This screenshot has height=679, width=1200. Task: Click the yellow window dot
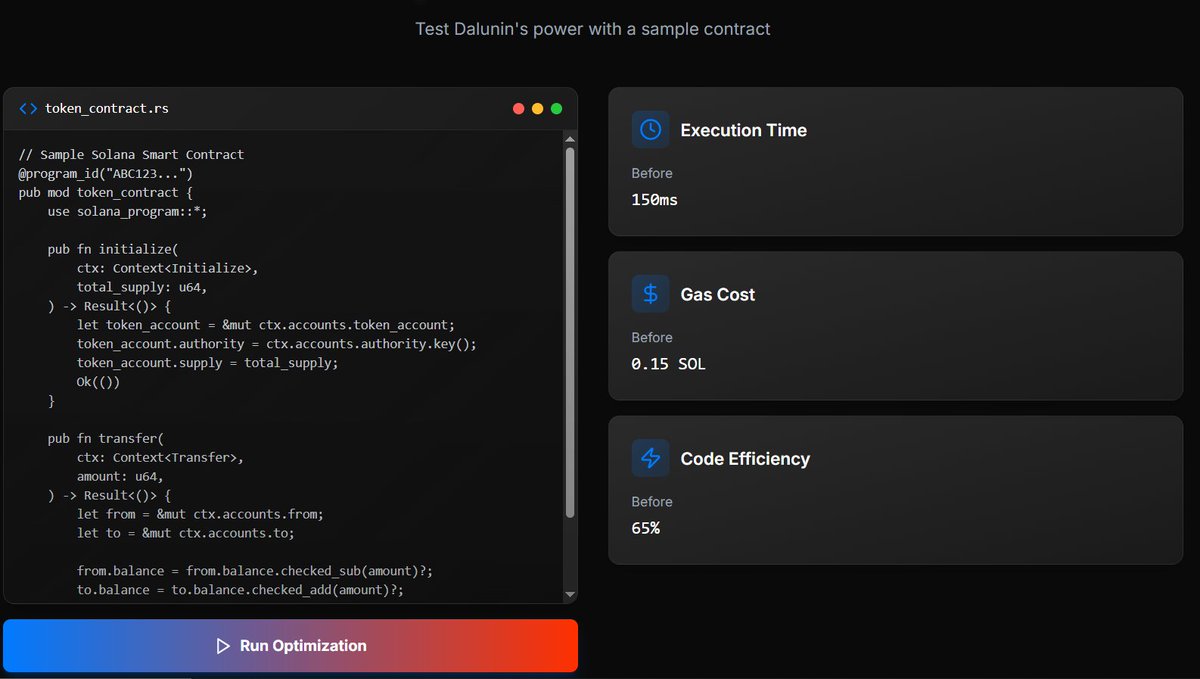tap(537, 108)
